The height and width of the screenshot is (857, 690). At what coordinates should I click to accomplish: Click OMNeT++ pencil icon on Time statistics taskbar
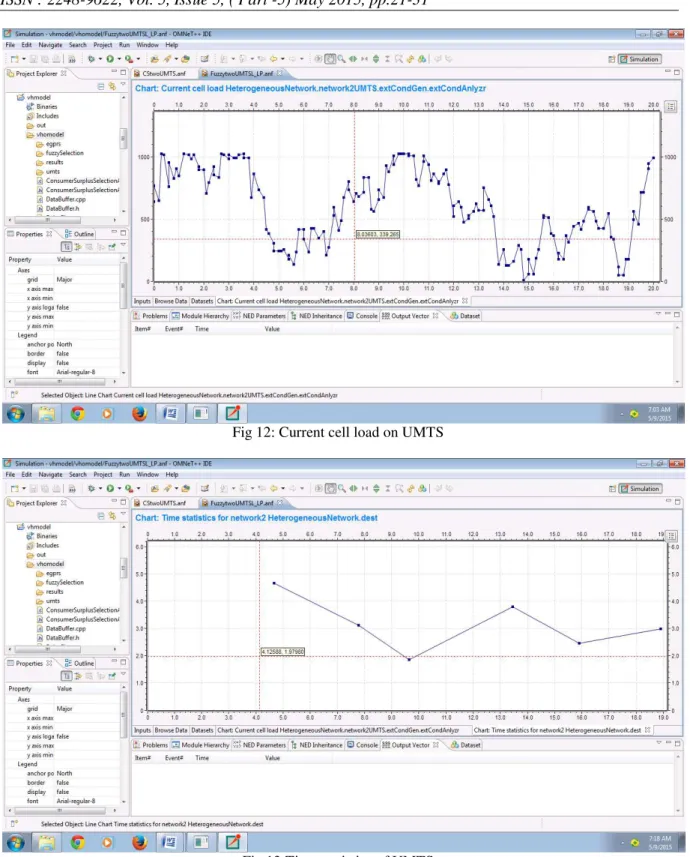click(x=232, y=842)
